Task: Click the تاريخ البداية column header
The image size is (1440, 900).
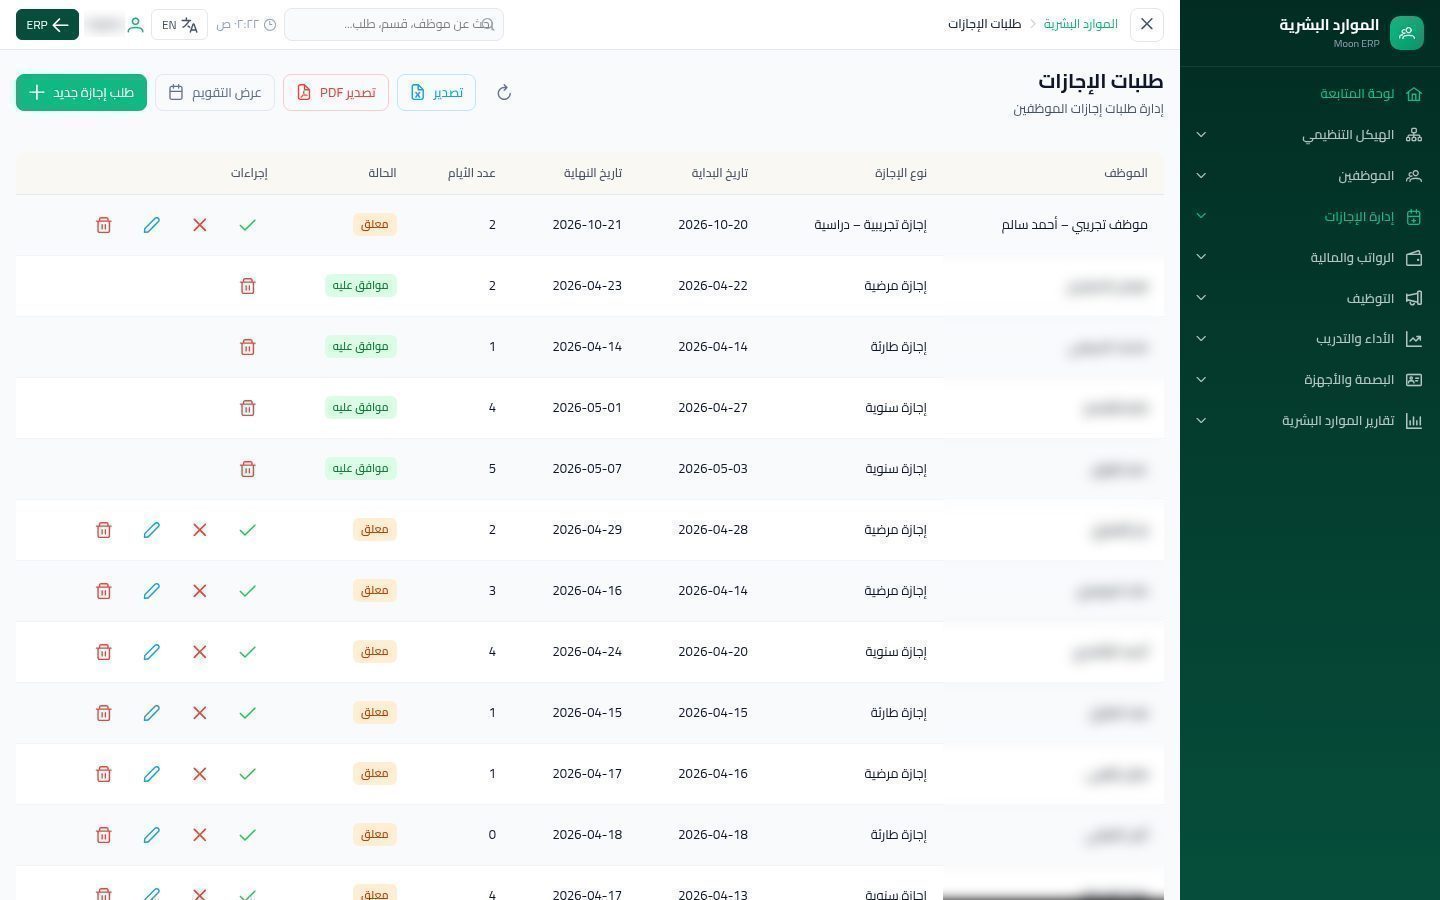Action: point(720,173)
